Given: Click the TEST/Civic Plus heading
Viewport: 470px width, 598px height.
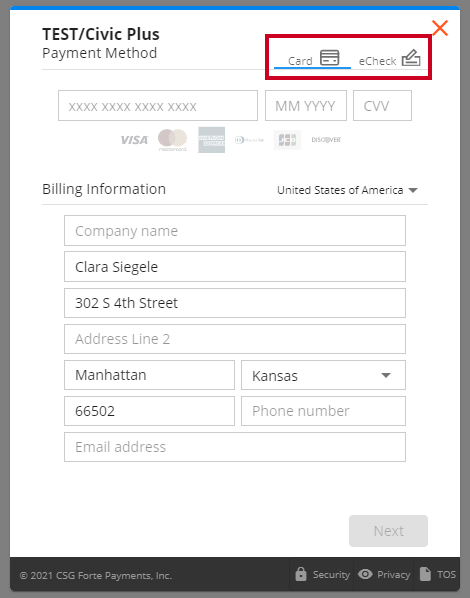Looking at the screenshot, I should point(101,34).
